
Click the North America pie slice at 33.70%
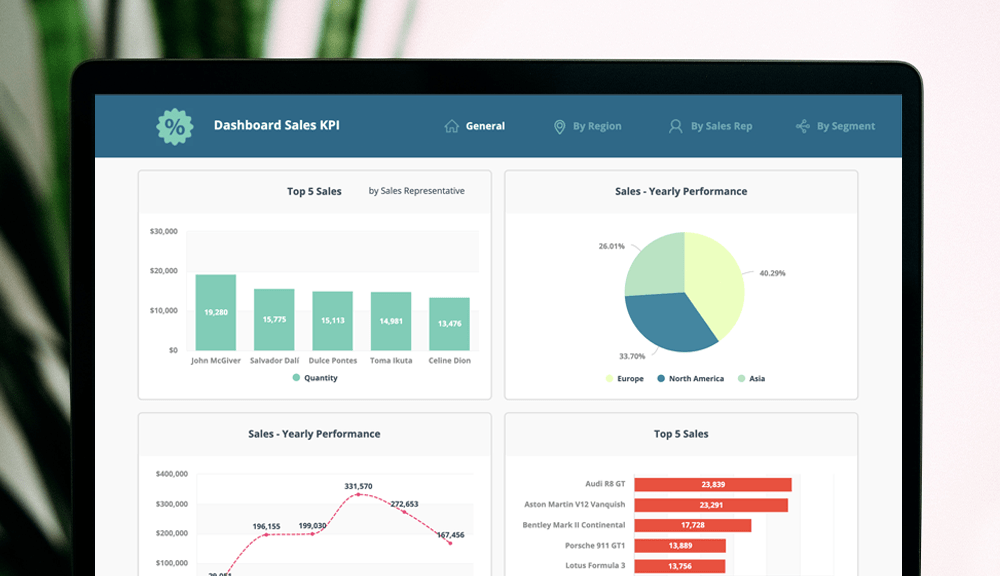[x=670, y=322]
